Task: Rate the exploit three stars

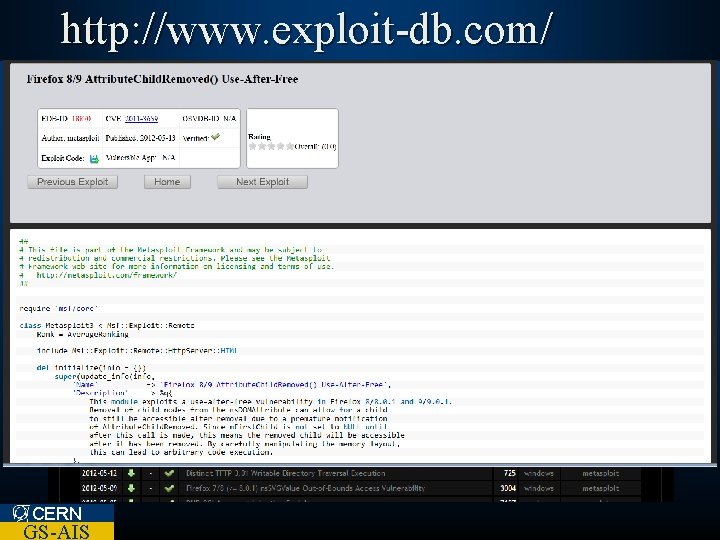Action: (271, 146)
